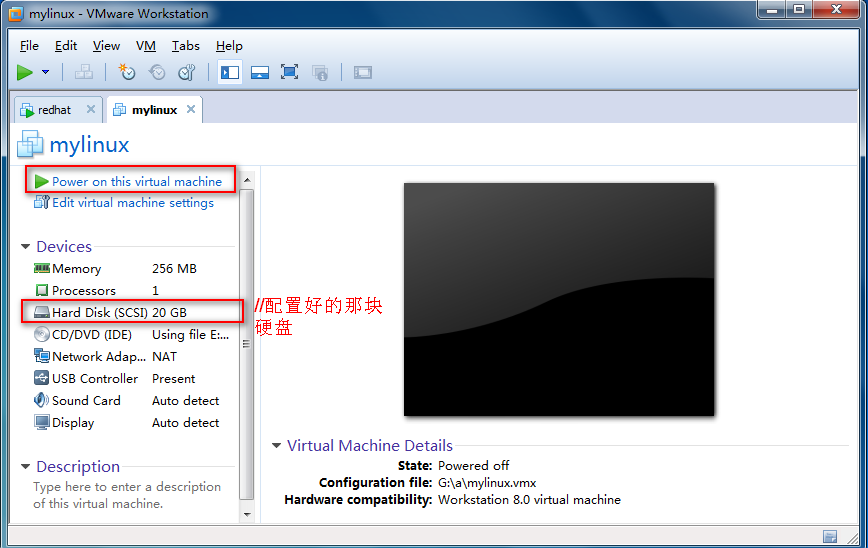This screenshot has height=548, width=868.
Task: Click the green Power On toolbar button
Action: (x=24, y=72)
